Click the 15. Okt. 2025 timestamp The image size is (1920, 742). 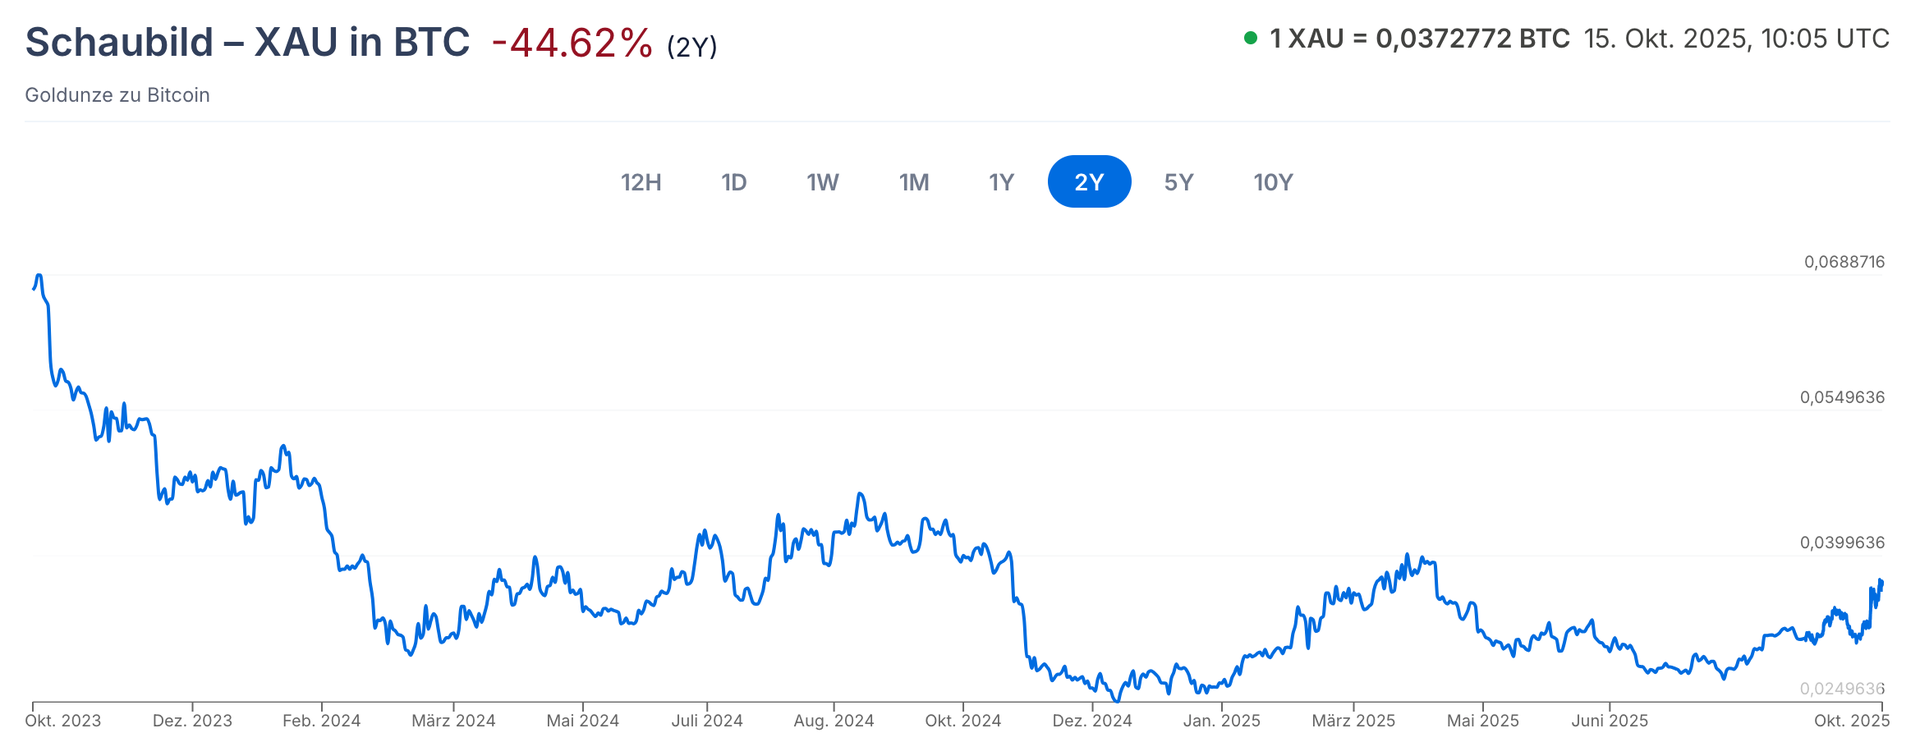[1736, 39]
